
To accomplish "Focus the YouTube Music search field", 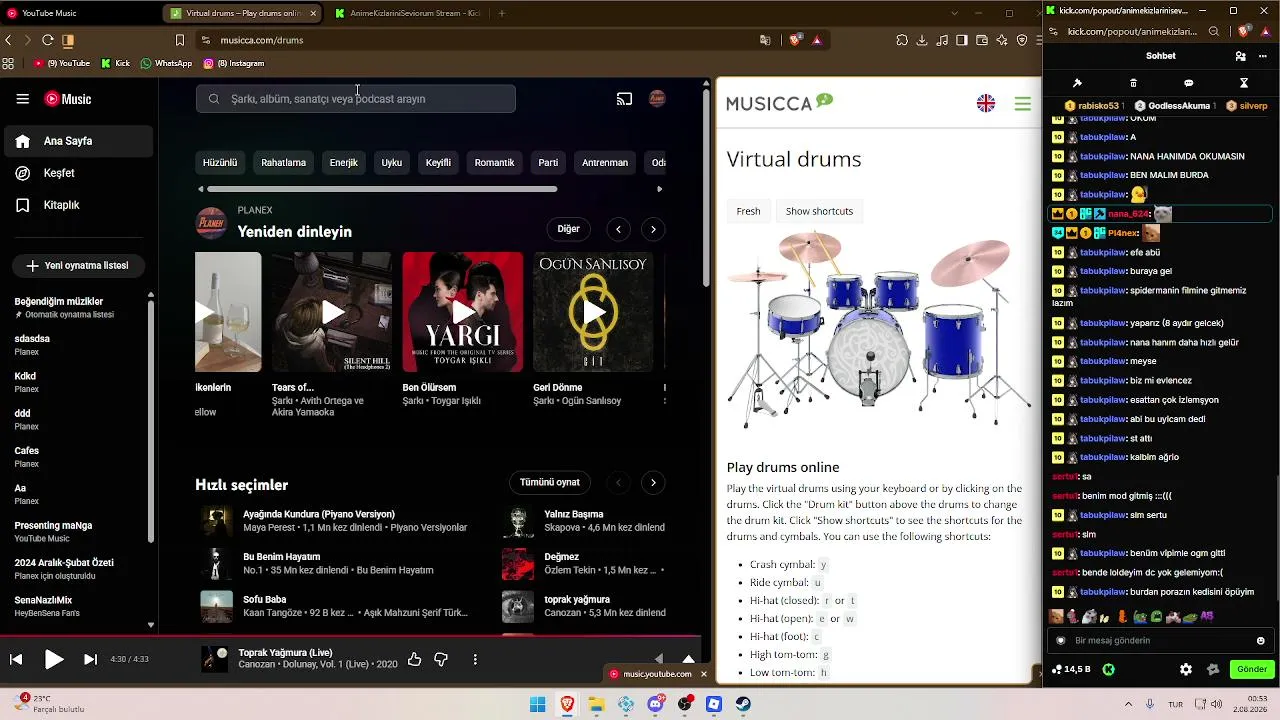I will 356,99.
